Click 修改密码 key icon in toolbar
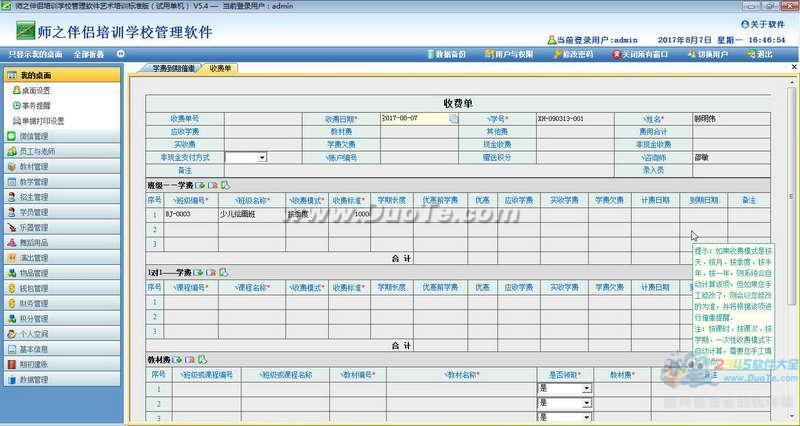 click(x=558, y=54)
